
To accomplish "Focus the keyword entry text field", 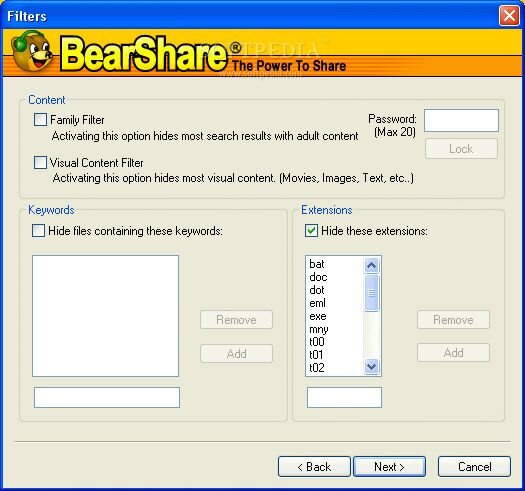I will coord(107,398).
